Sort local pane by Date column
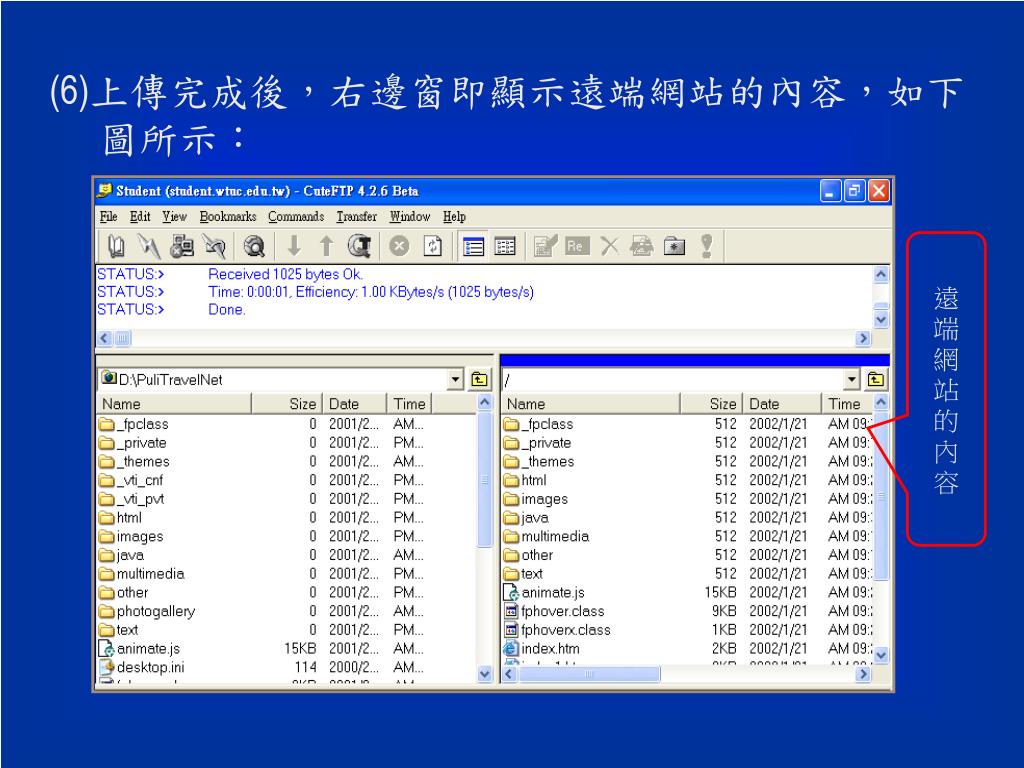Image resolution: width=1024 pixels, height=768 pixels. tap(355, 404)
